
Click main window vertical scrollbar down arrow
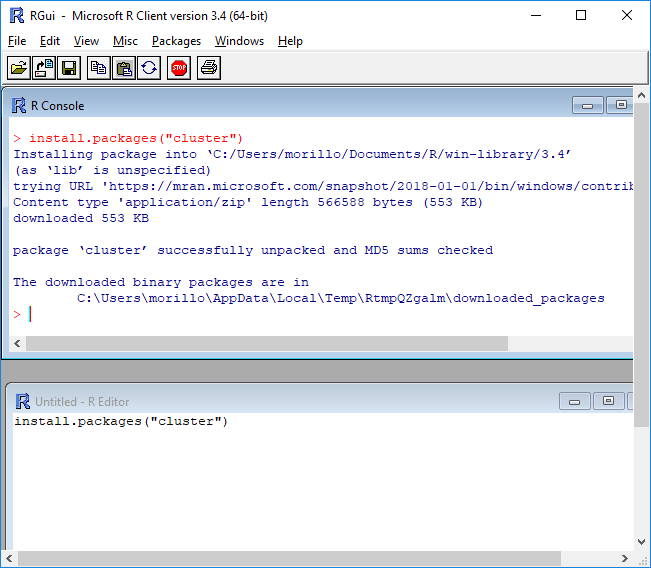coord(641,542)
